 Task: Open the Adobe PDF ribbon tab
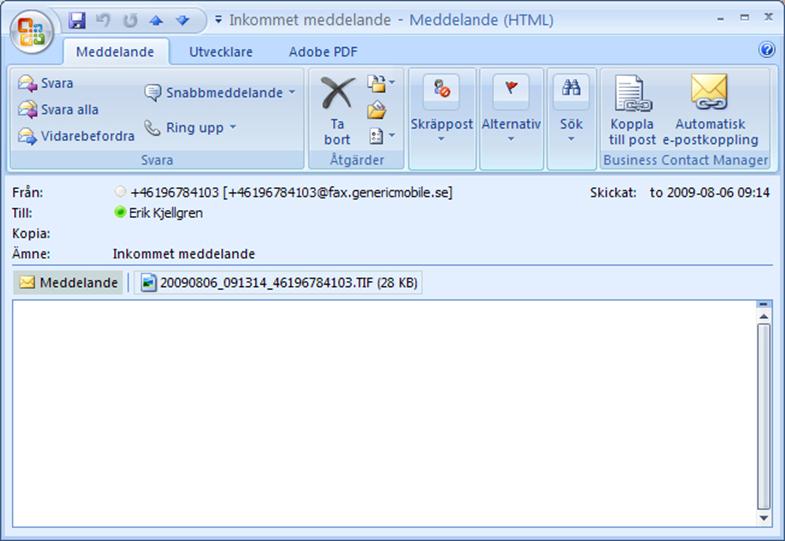323,52
